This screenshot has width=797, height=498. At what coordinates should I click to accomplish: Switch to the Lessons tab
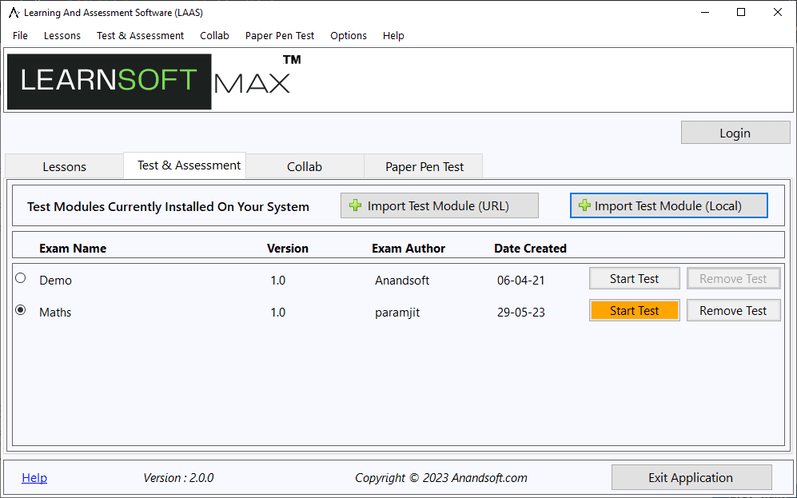pyautogui.click(x=64, y=167)
